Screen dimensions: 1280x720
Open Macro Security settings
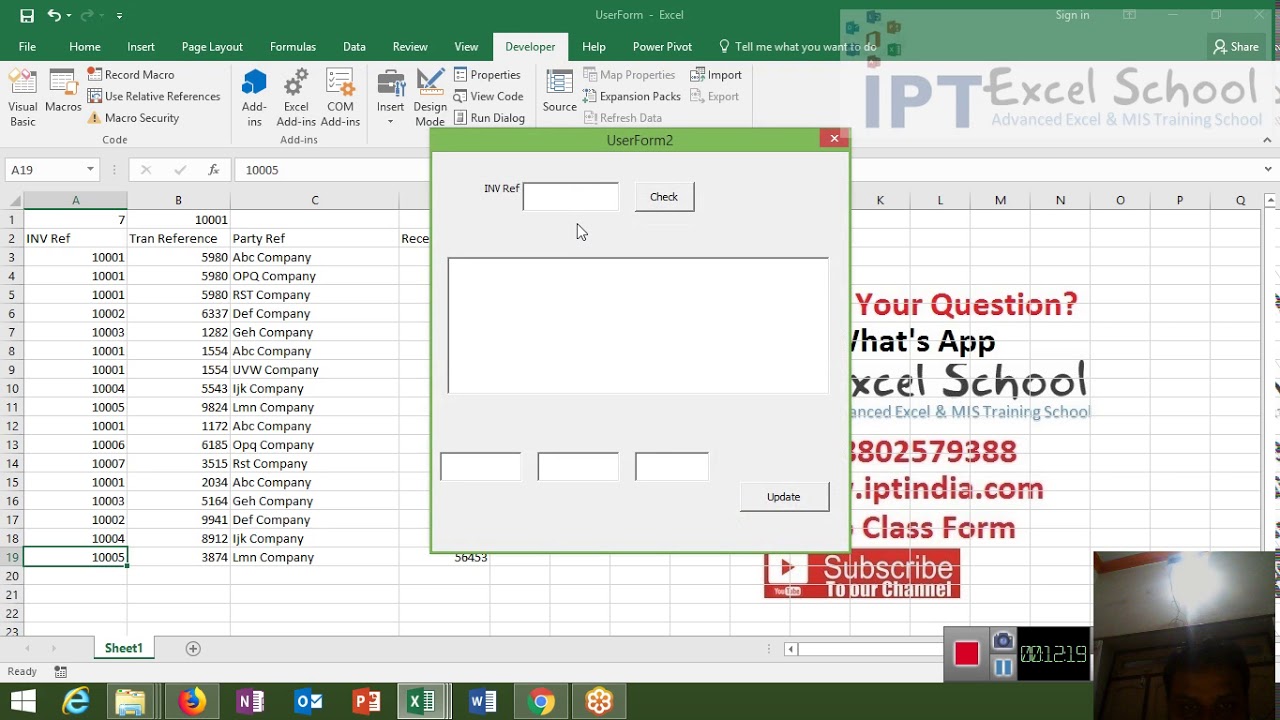[133, 118]
